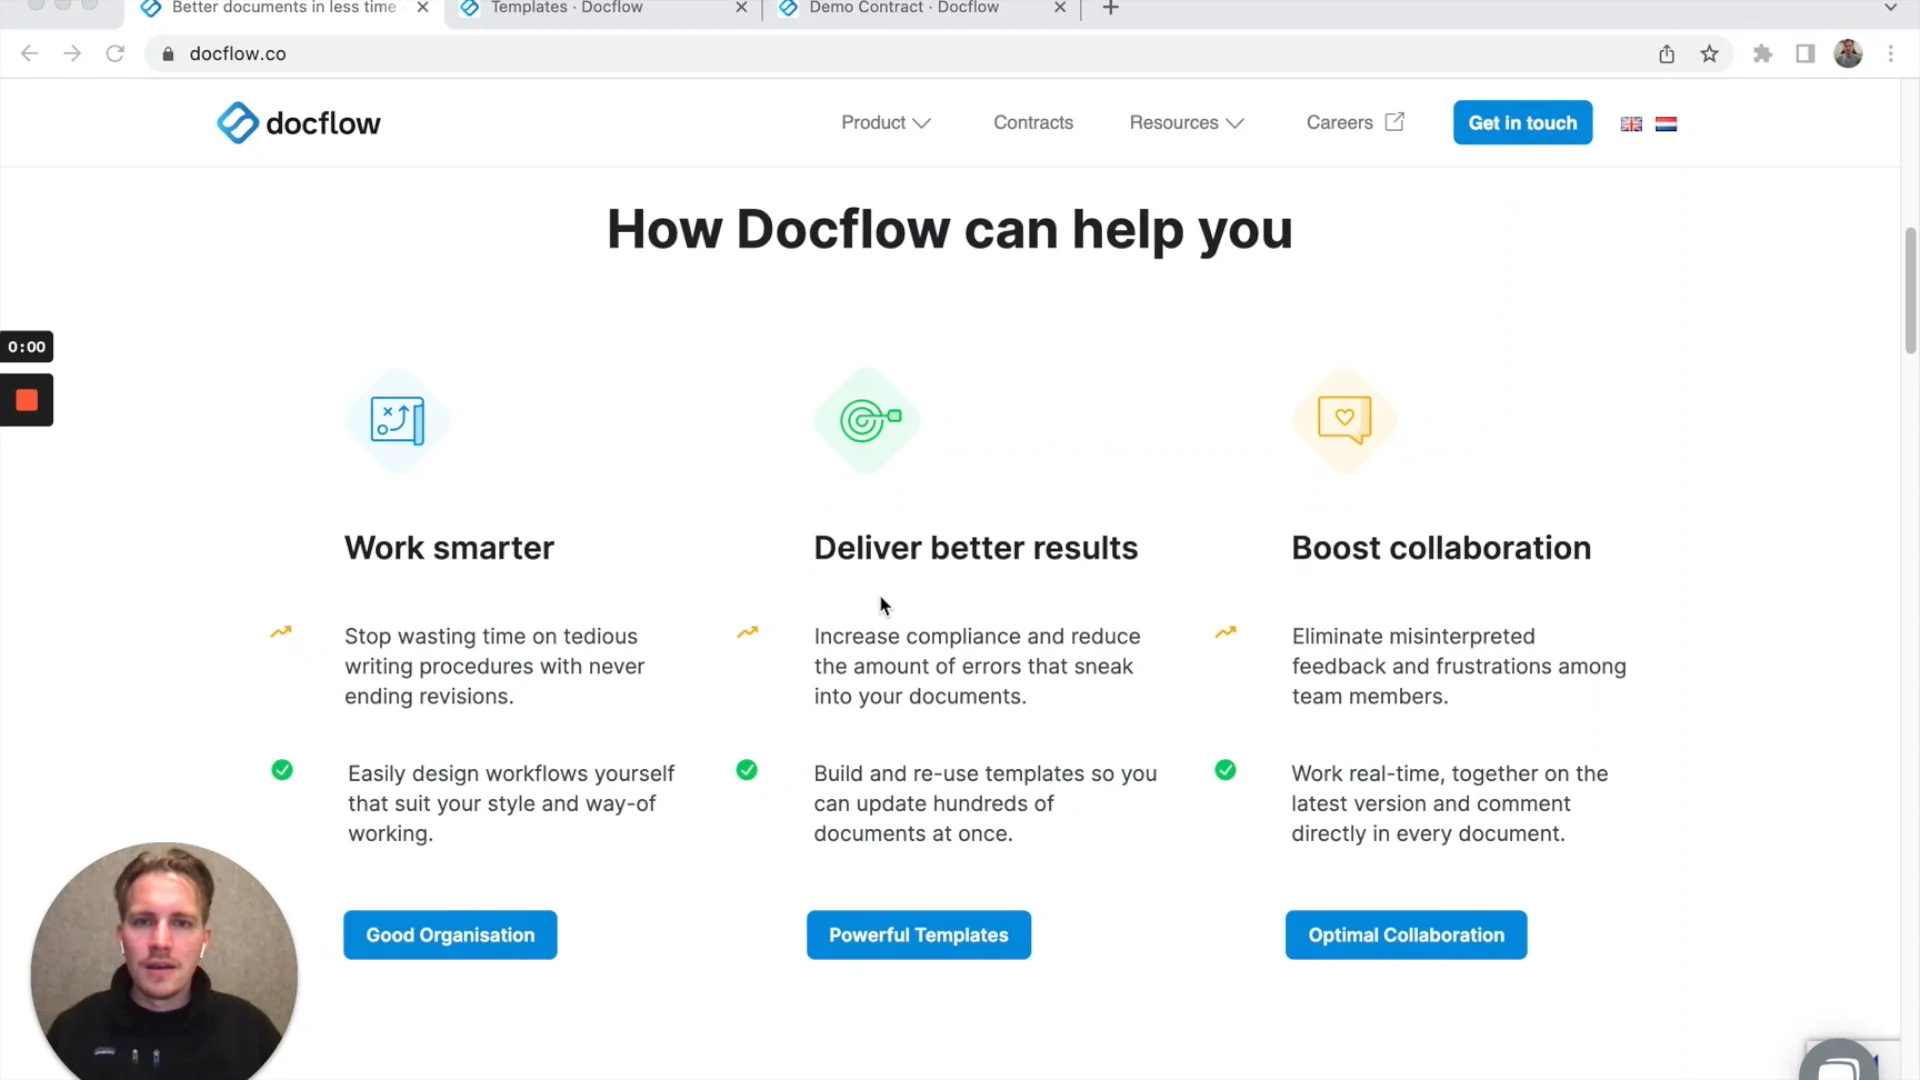Click your webcam bubble in the corner
This screenshot has height=1080, width=1920.
(x=163, y=963)
